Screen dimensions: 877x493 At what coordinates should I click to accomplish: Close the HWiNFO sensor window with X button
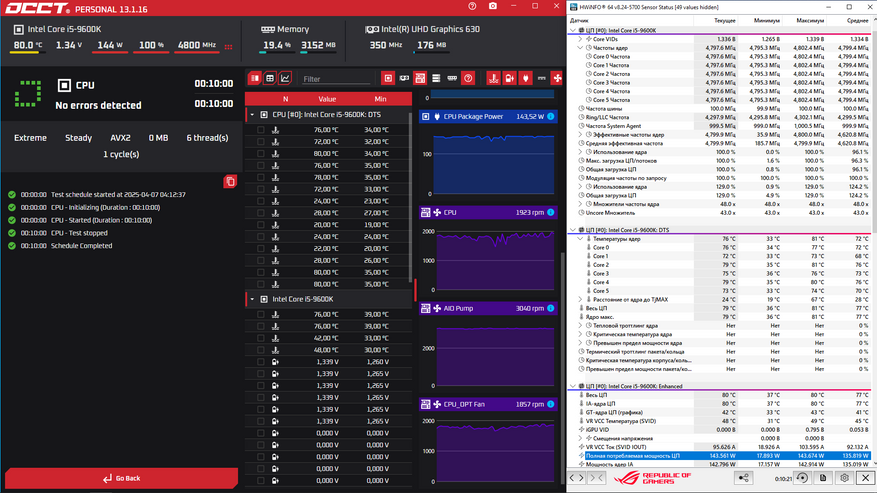865,478
